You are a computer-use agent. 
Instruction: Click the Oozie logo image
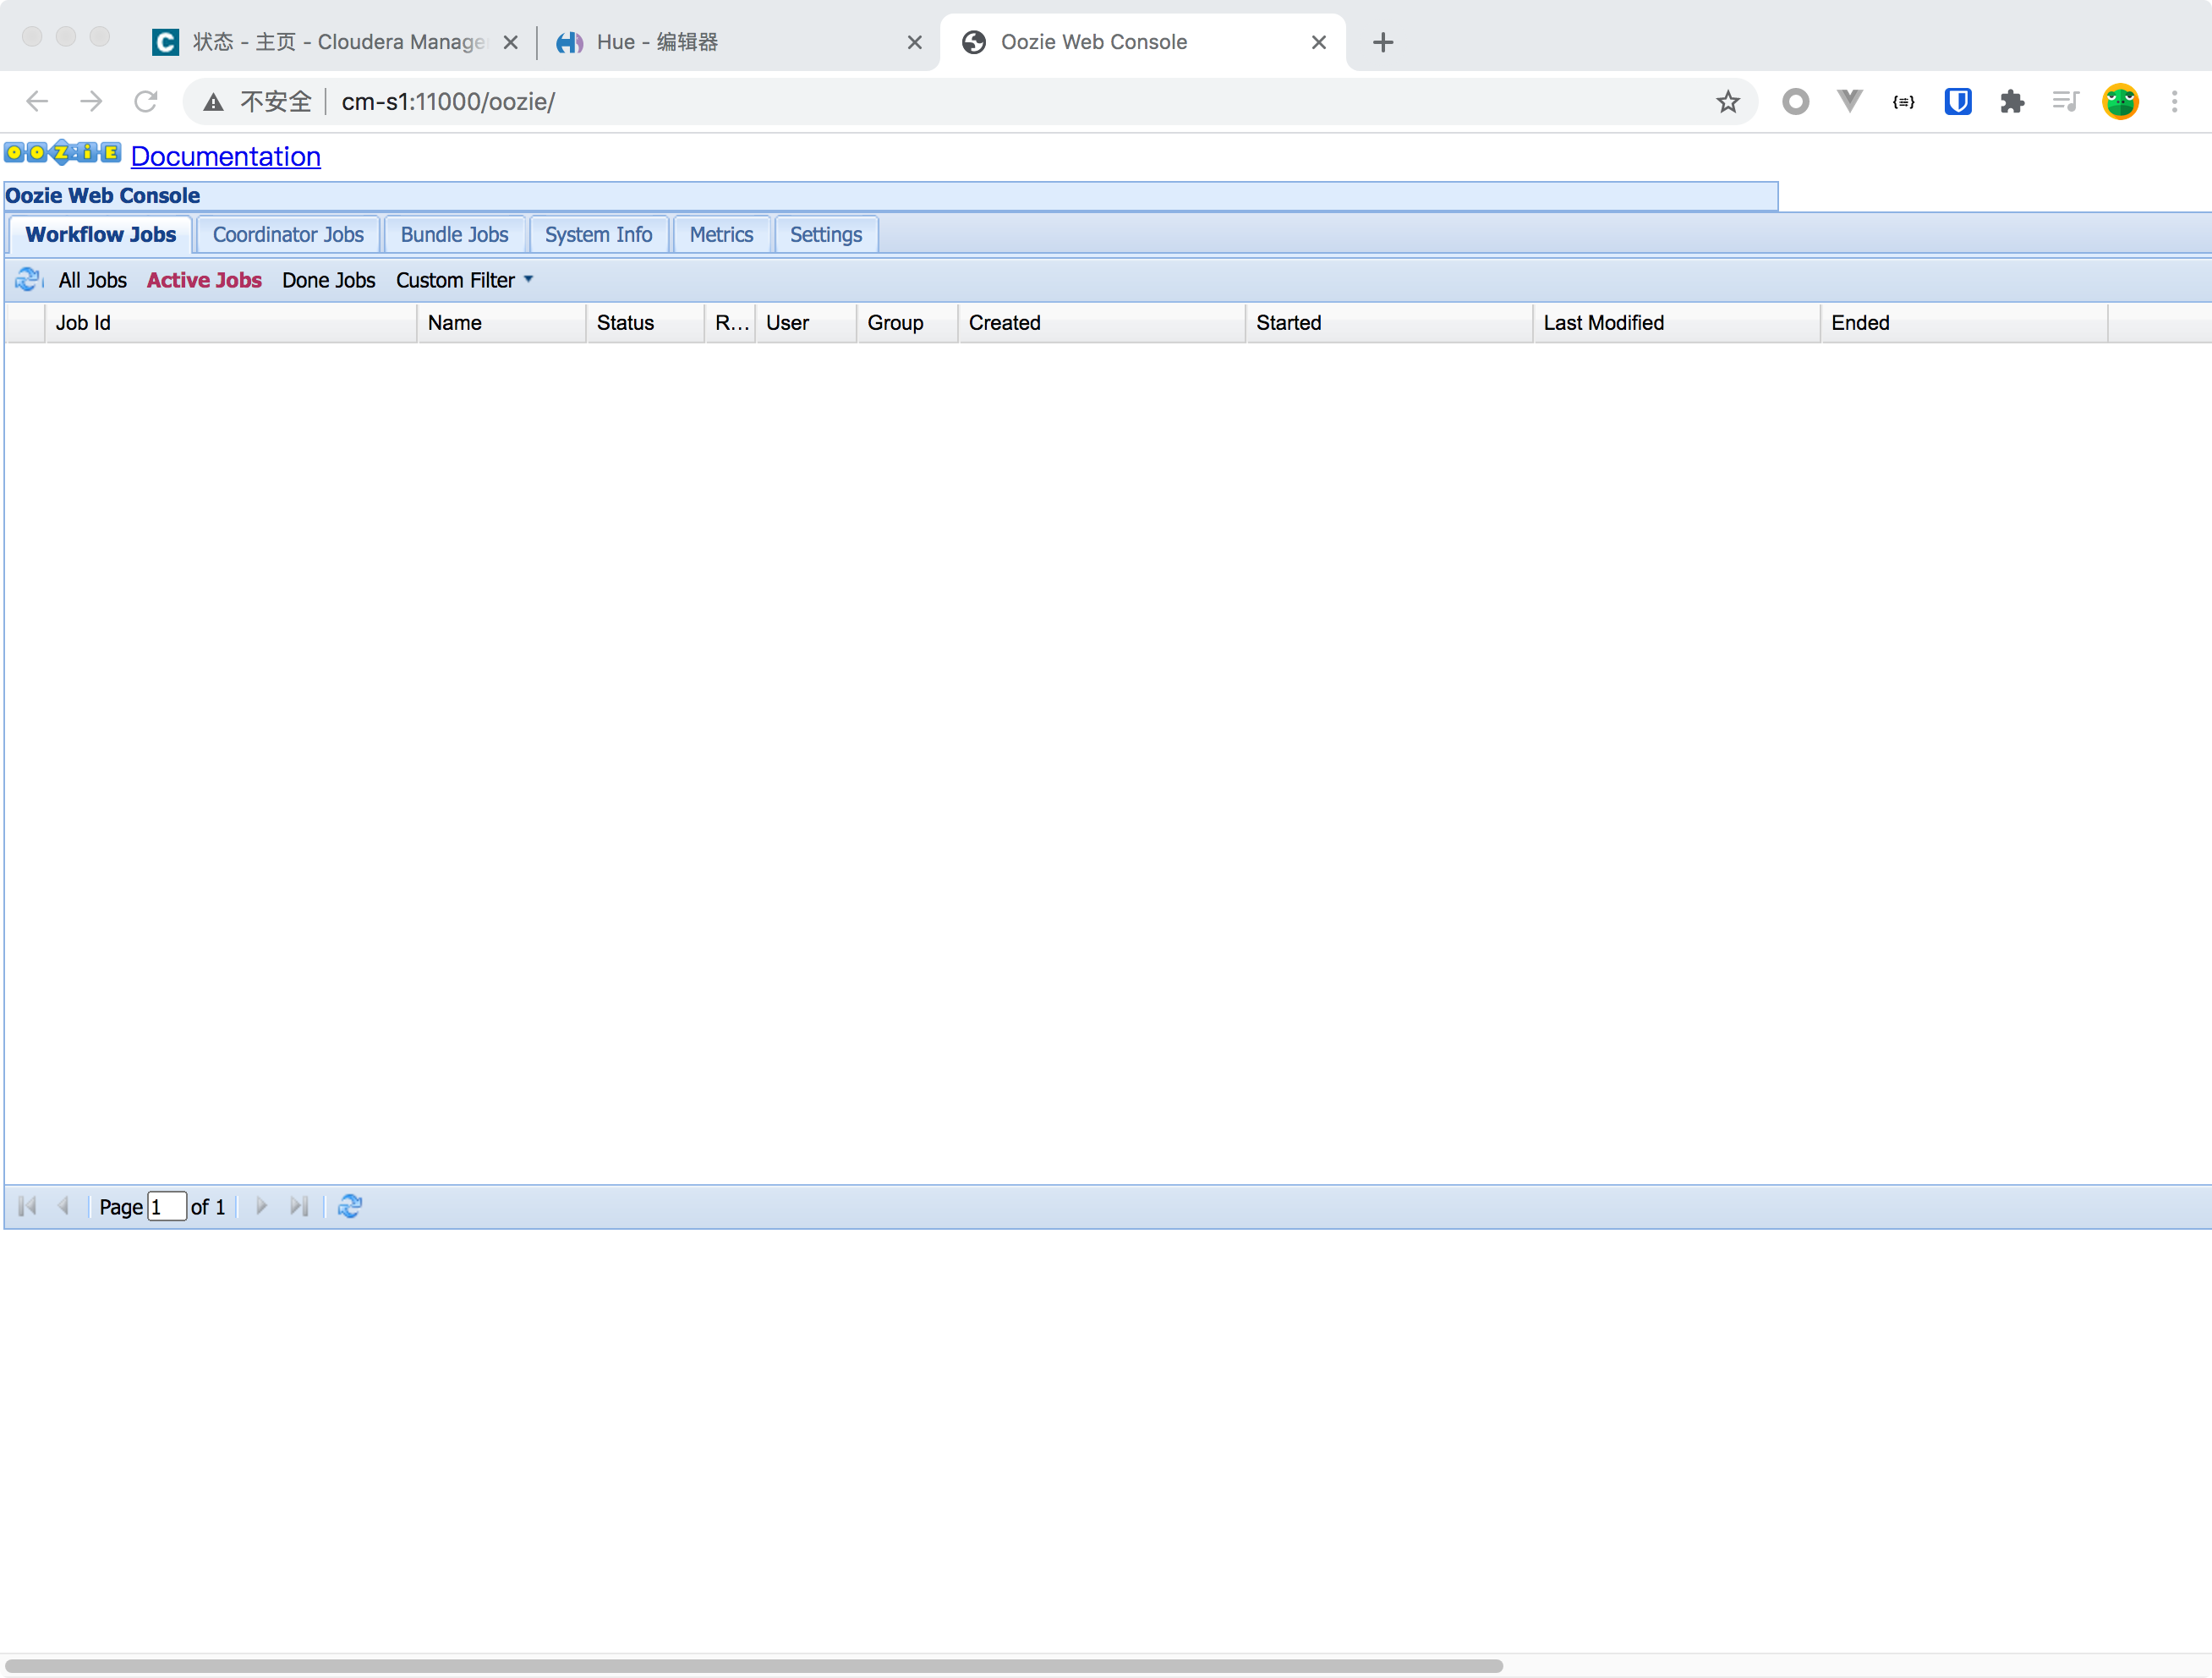point(62,153)
